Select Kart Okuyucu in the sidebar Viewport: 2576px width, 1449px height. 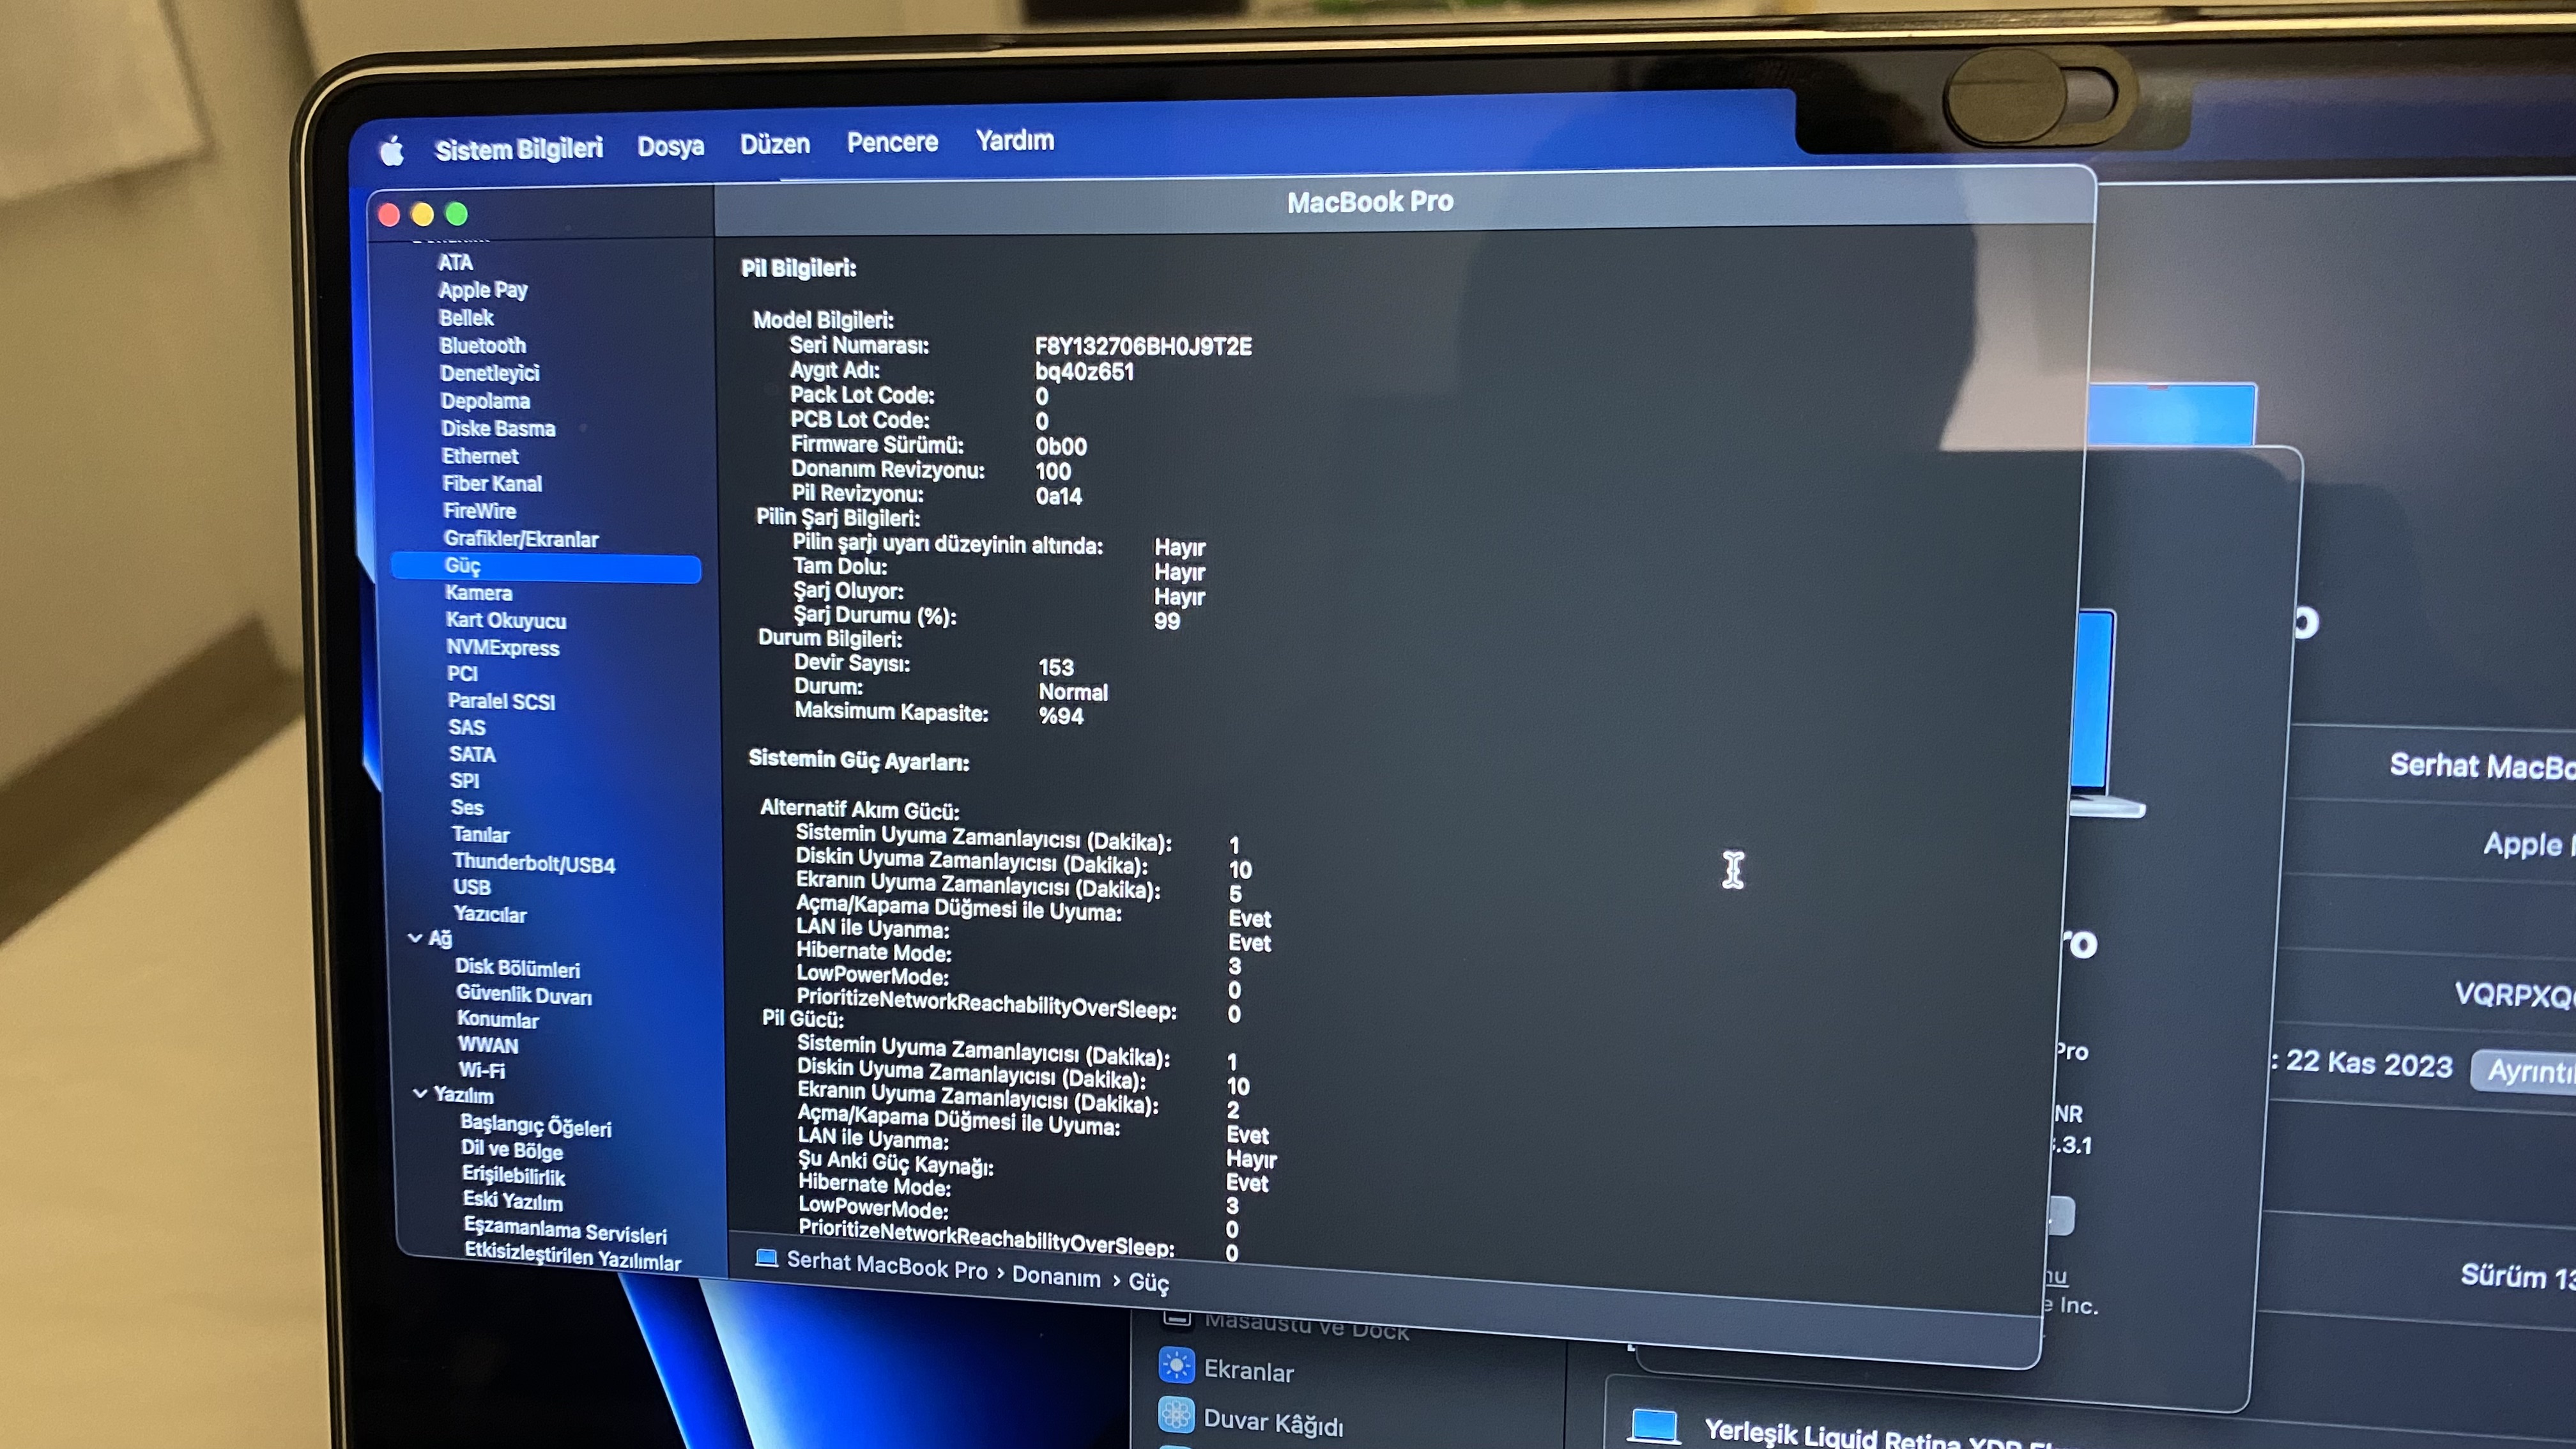506,621
